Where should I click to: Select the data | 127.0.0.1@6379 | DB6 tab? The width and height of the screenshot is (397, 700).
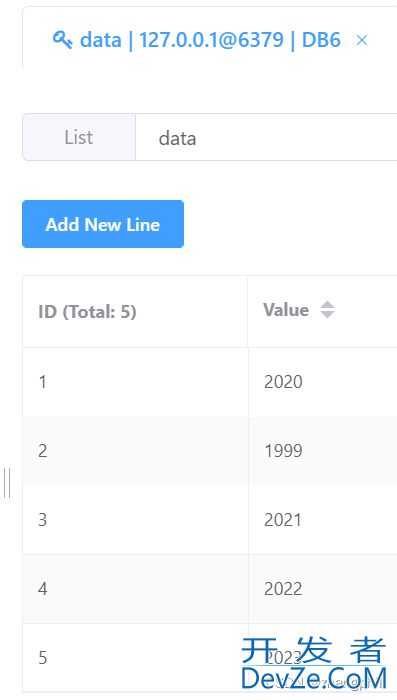(x=210, y=40)
